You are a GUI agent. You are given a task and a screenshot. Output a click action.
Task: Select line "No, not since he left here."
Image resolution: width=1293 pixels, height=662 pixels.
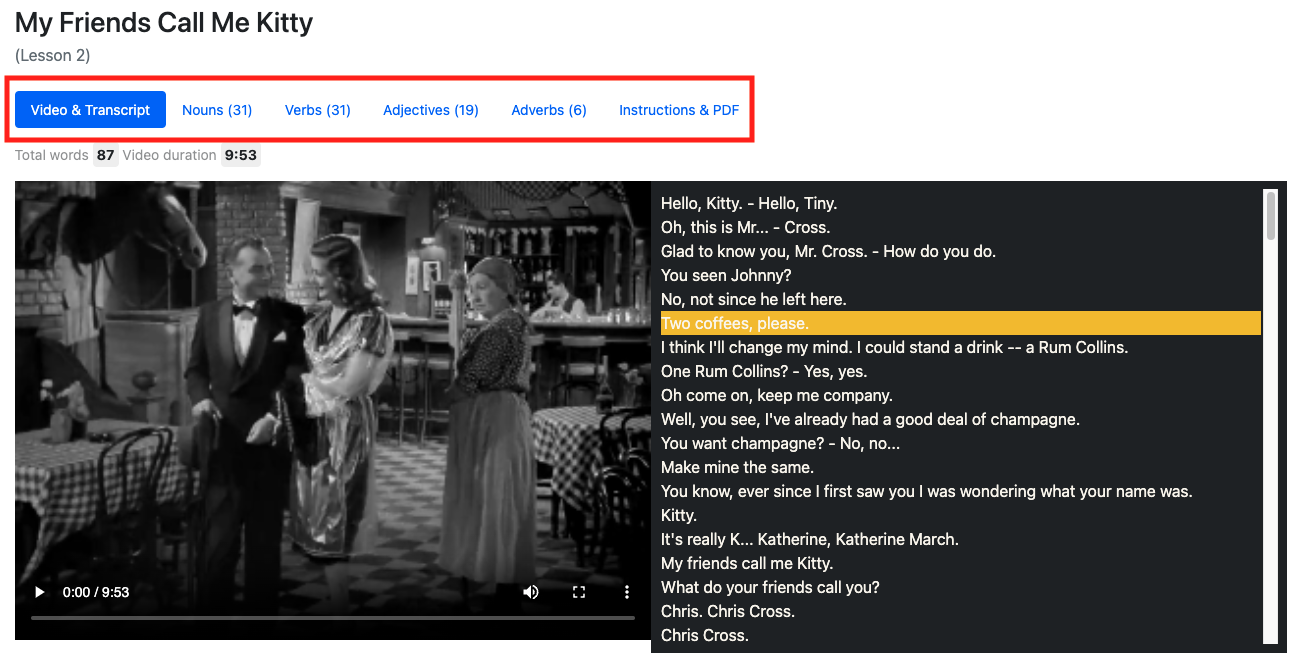[753, 299]
